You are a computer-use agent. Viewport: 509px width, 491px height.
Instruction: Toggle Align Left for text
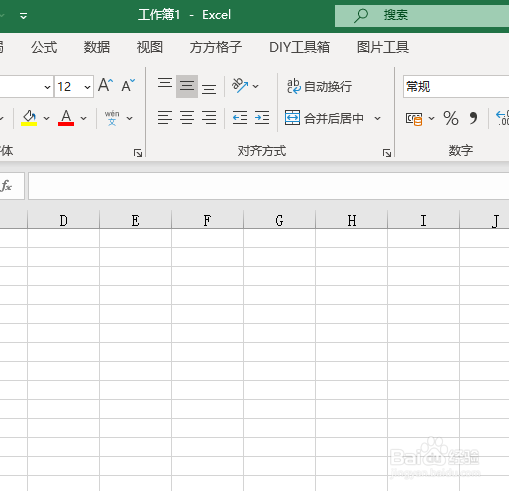165,118
